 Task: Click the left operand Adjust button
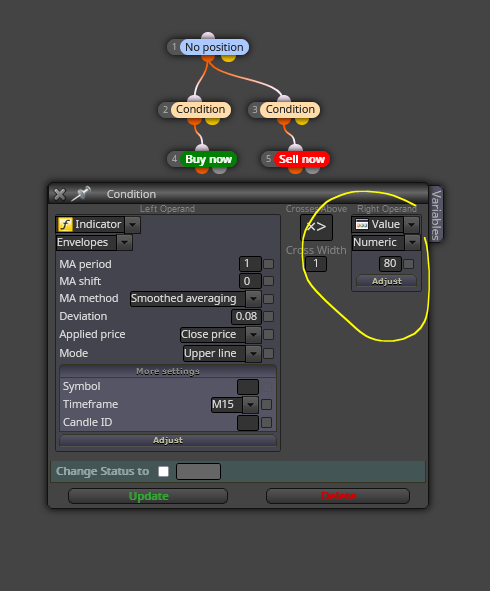(x=168, y=440)
